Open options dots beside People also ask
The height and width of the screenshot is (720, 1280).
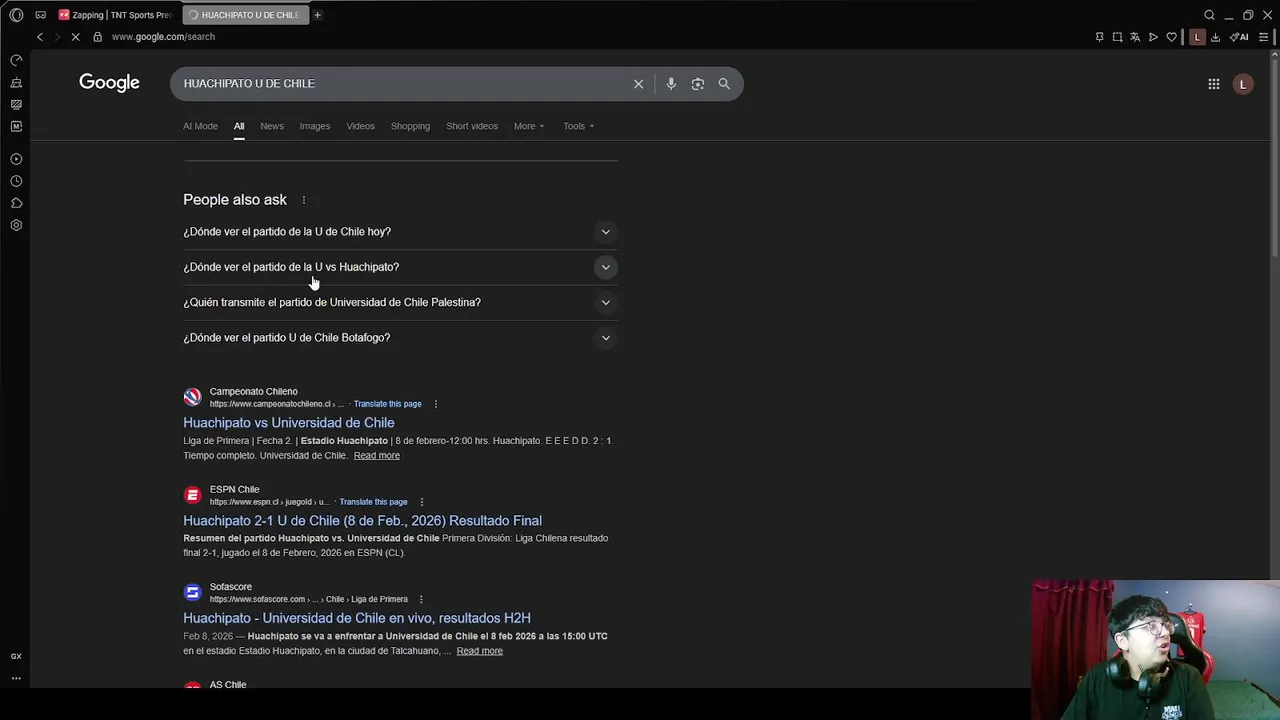coord(304,200)
